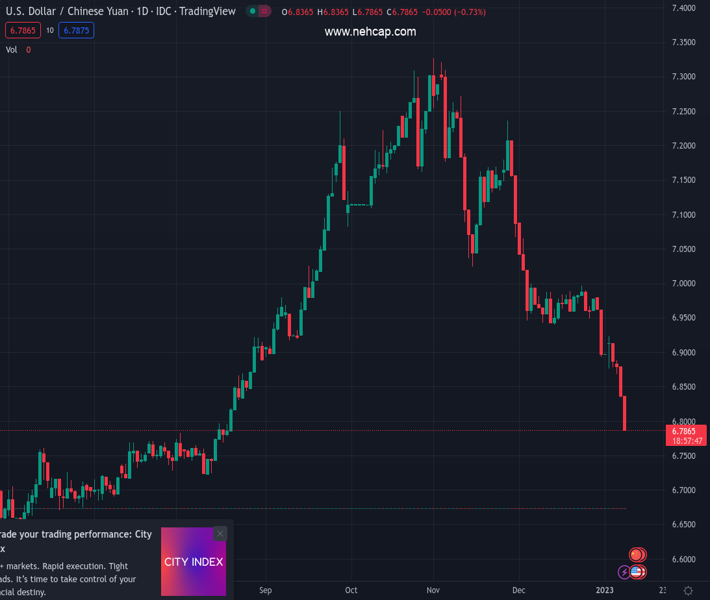Click the blue buy price 6.7875 button
The width and height of the screenshot is (710, 600).
point(76,30)
